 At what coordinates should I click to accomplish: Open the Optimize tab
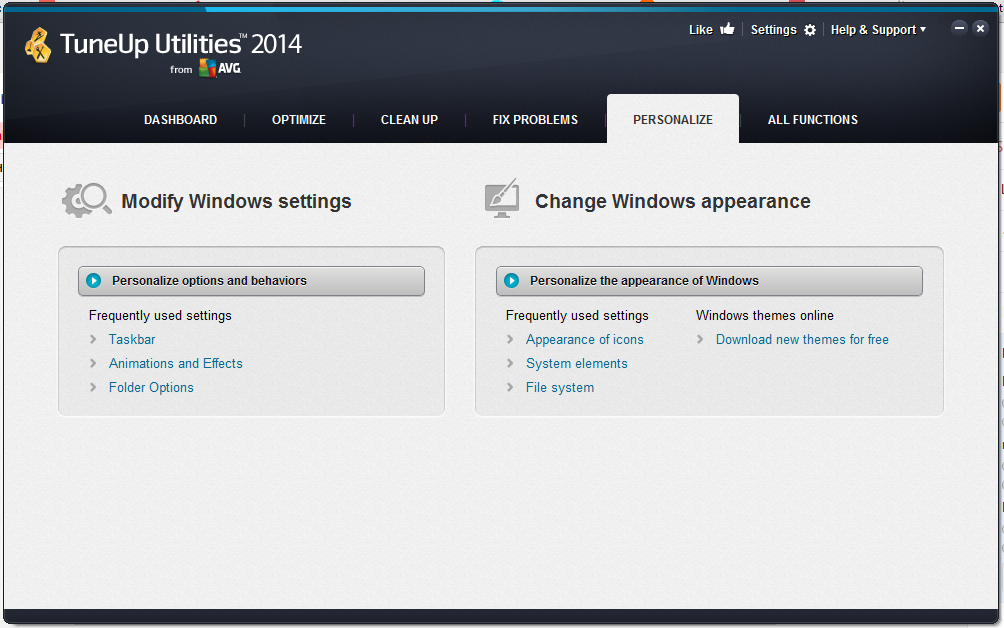click(299, 120)
